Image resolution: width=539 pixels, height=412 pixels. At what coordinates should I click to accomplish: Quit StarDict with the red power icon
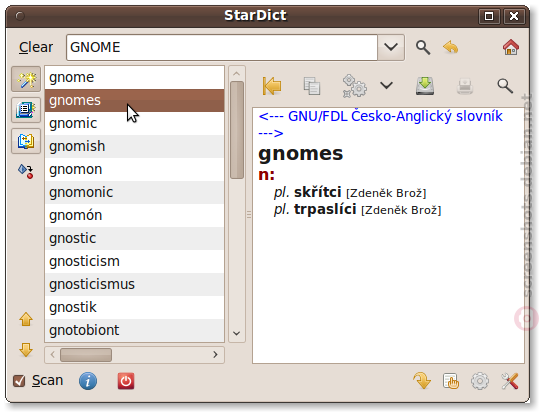point(126,381)
